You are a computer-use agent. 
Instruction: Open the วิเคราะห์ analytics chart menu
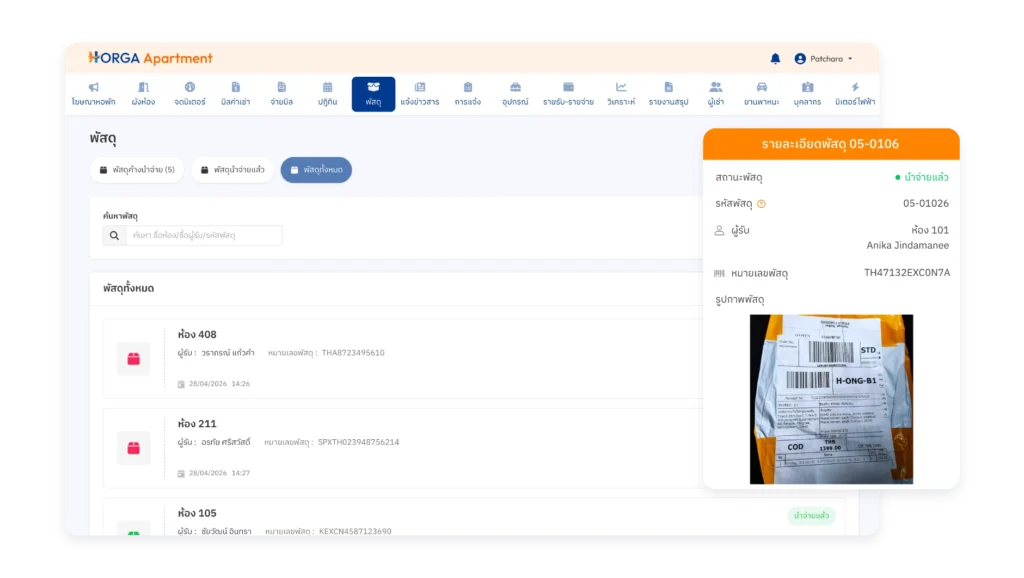(621, 94)
